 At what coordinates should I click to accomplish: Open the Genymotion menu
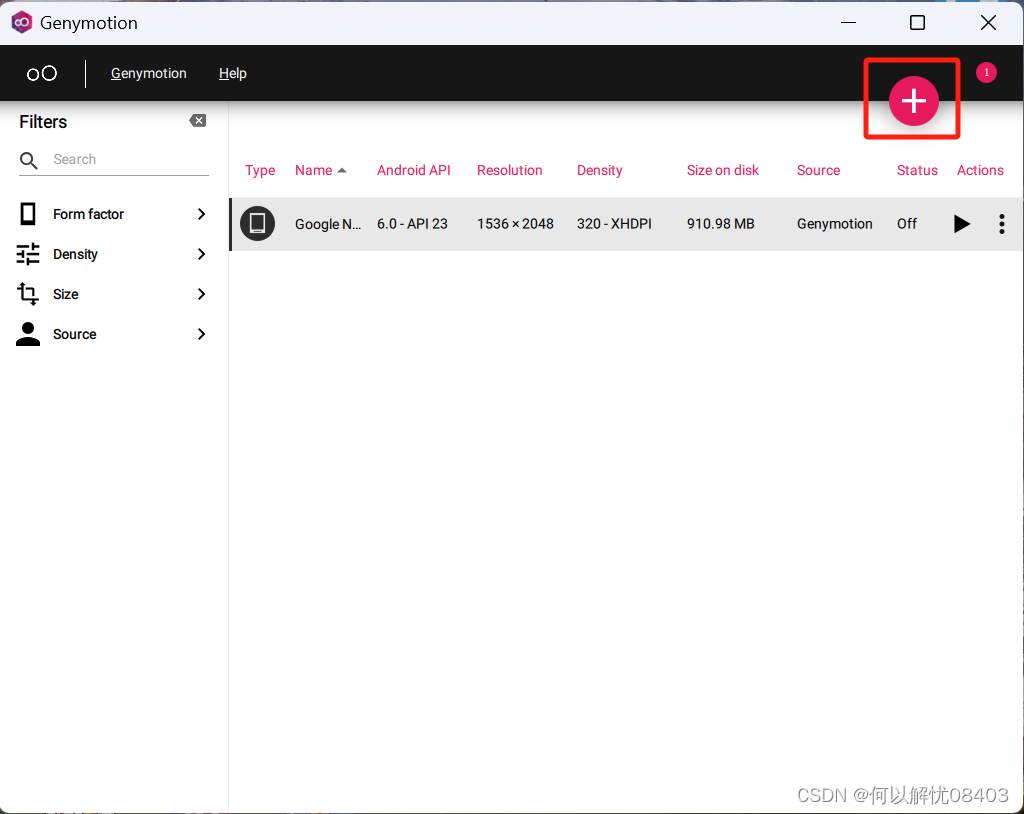148,73
